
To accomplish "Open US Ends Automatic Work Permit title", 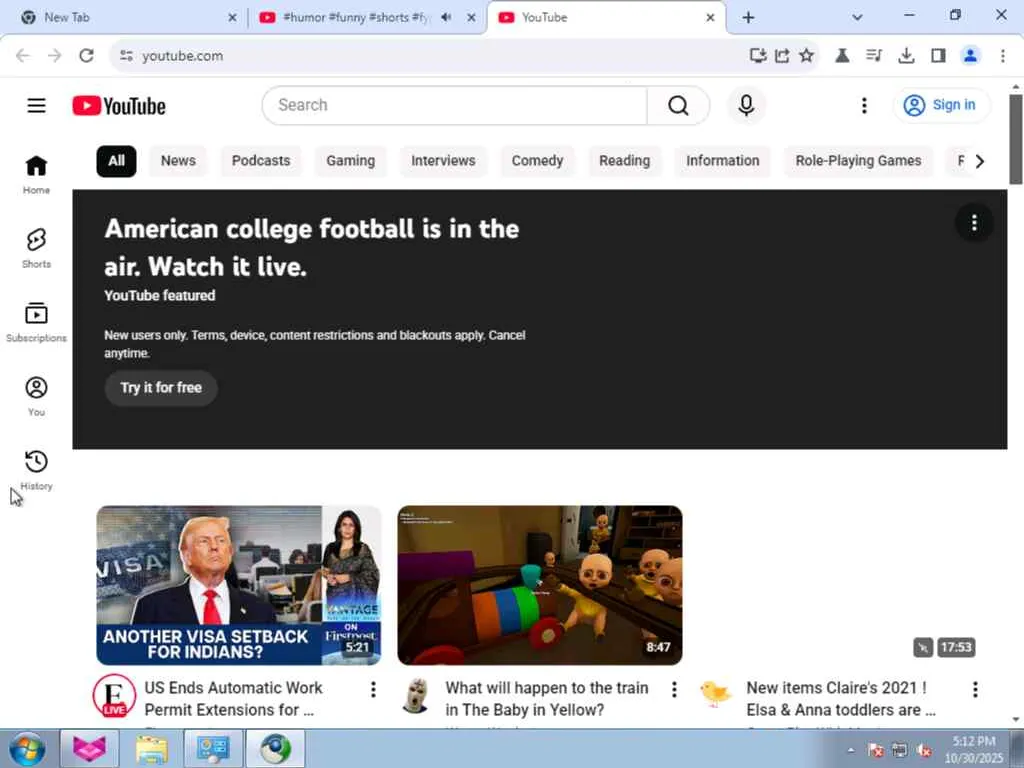I will point(232,699).
